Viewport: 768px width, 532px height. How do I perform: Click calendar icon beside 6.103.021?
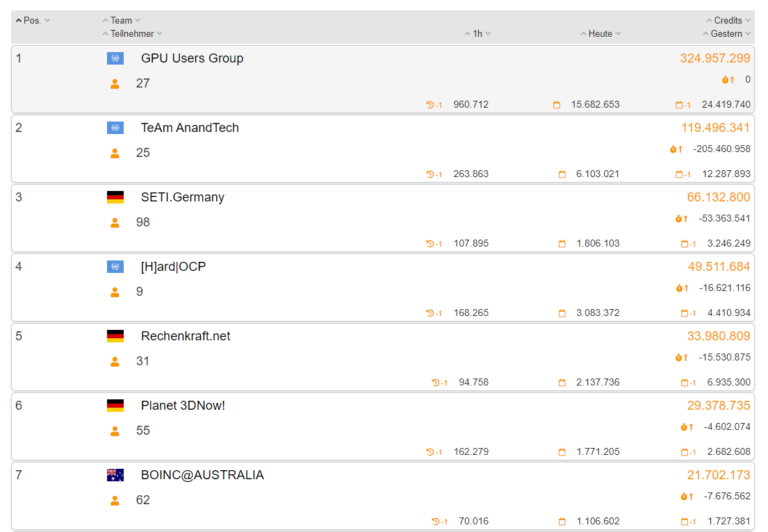coord(562,174)
